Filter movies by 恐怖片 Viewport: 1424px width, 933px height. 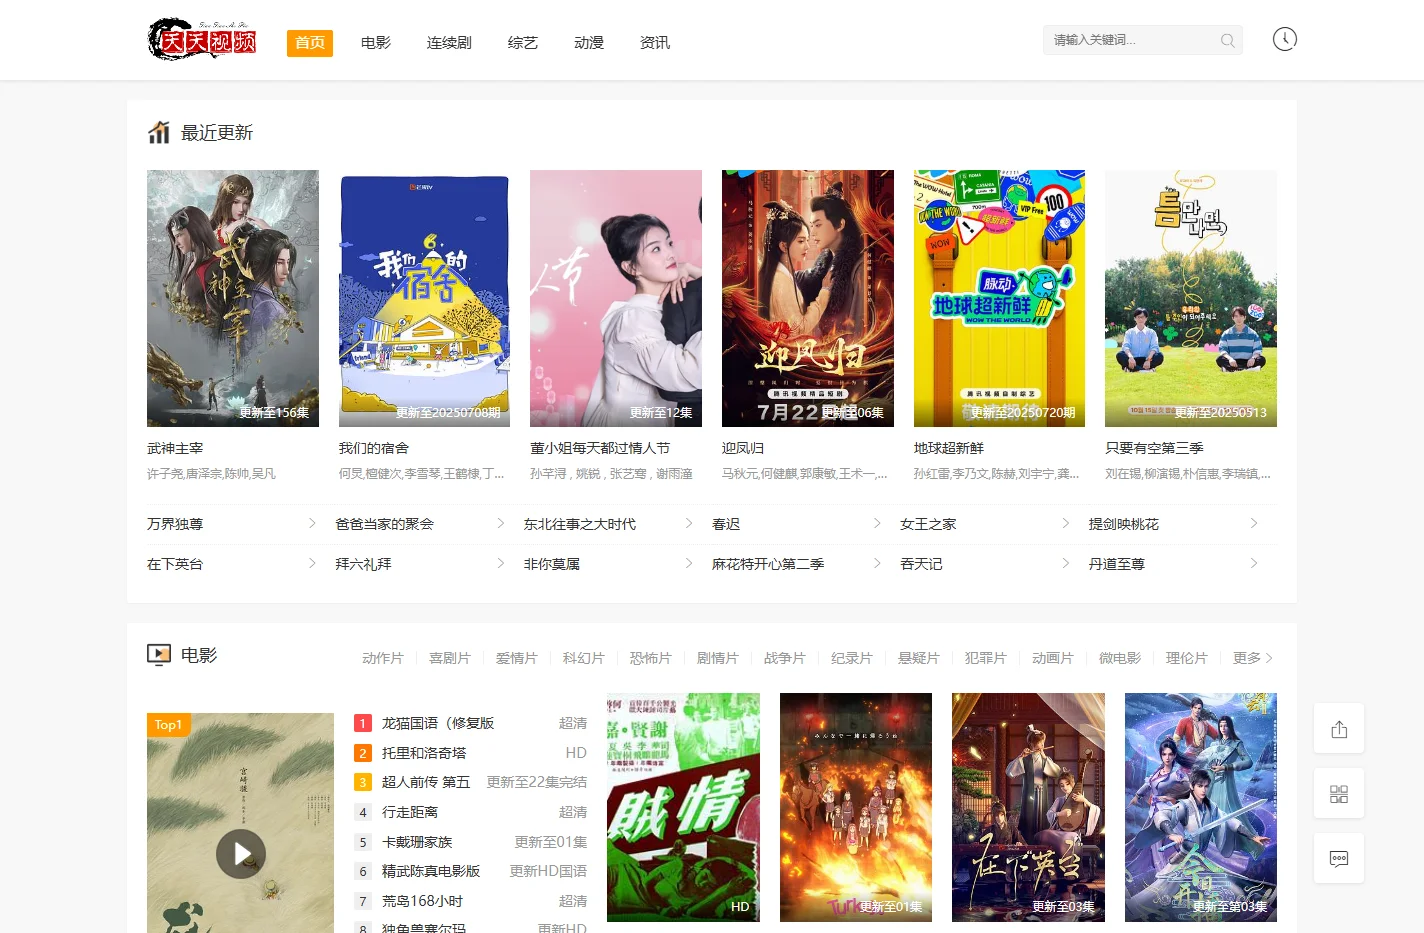point(651,658)
